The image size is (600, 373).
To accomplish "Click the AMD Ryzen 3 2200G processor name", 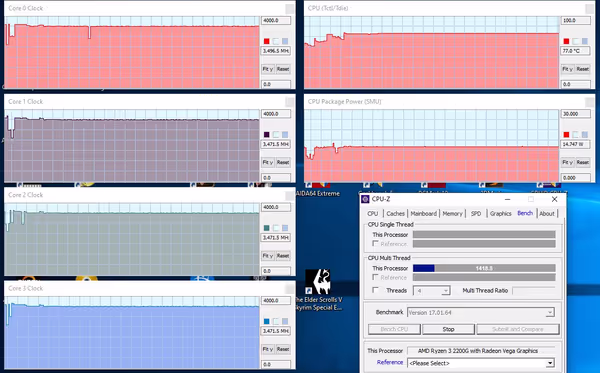I will pyautogui.click(x=478, y=350).
